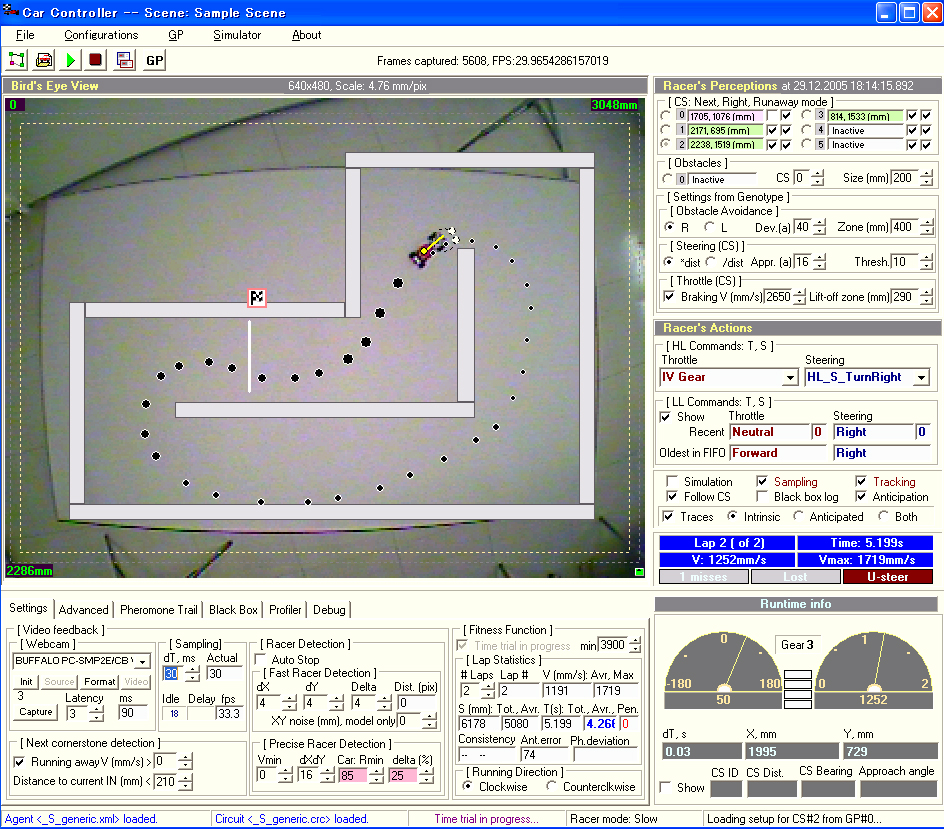The width and height of the screenshot is (944, 829).
Task: Click the checkered finish flag marker
Action: coord(257,297)
